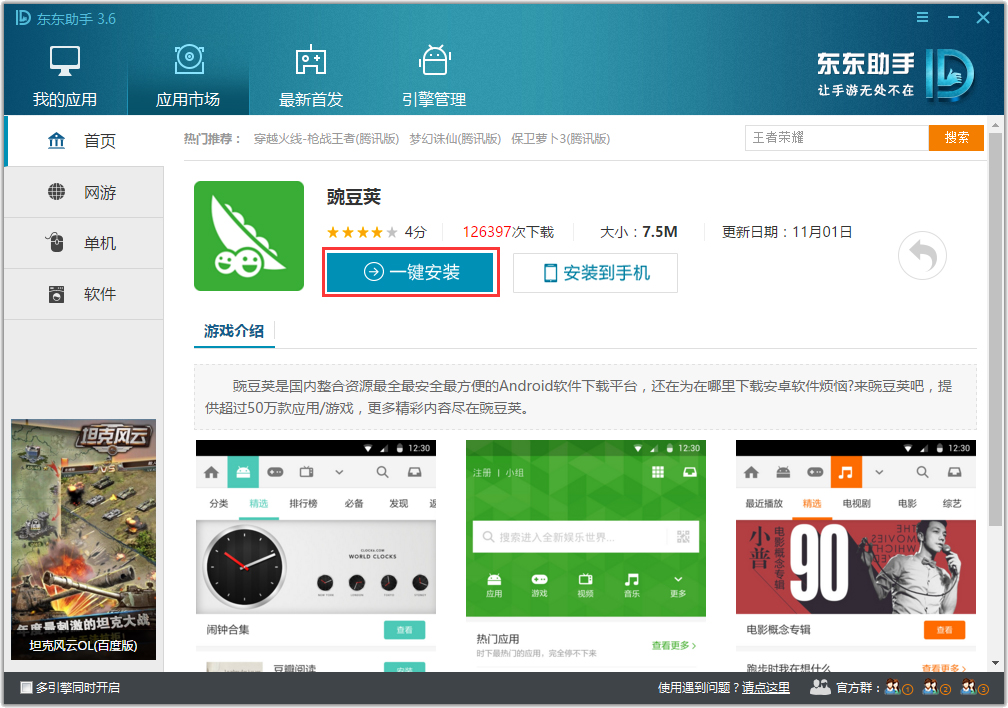Screen dimensions: 1008x708
Task: Click the 豌豆荚 app title
Action: point(354,197)
